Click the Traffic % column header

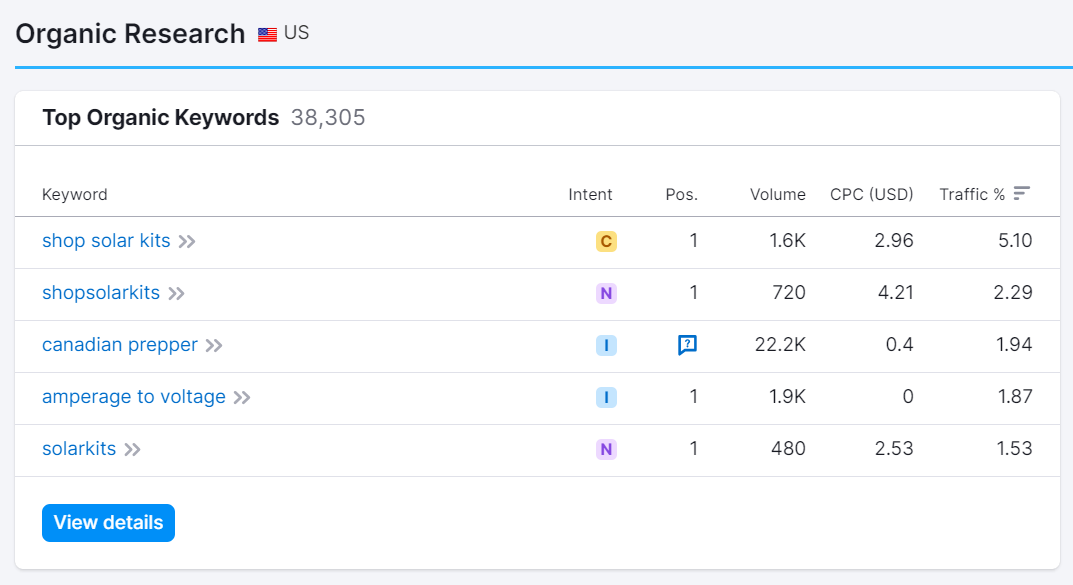pyautogui.click(x=972, y=194)
